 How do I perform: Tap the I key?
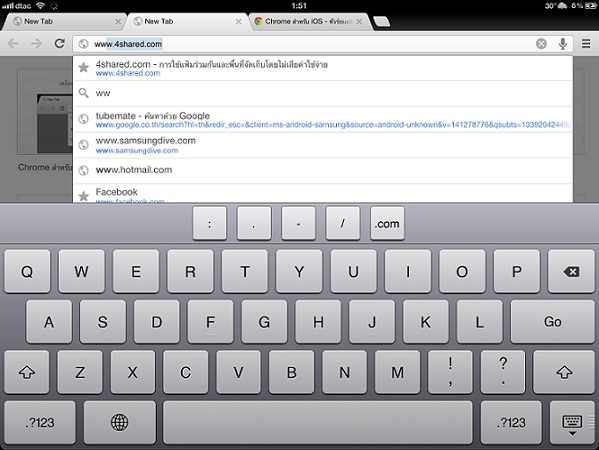pyautogui.click(x=408, y=272)
